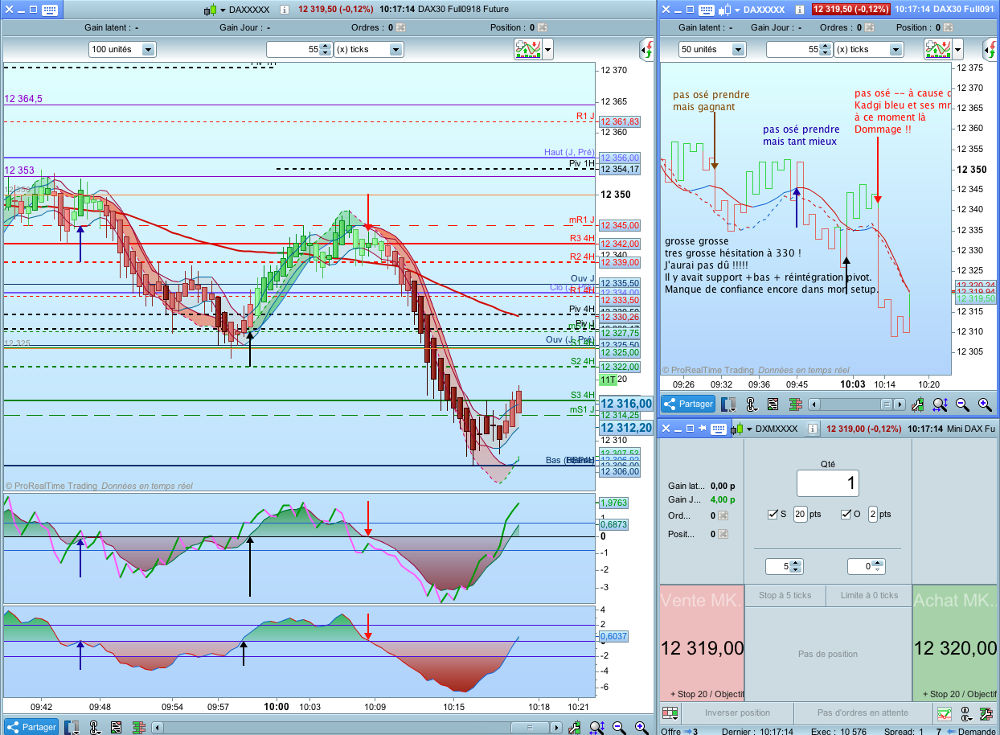
Task: Open wrench settings icon in right chart toolbar
Action: click(x=918, y=404)
